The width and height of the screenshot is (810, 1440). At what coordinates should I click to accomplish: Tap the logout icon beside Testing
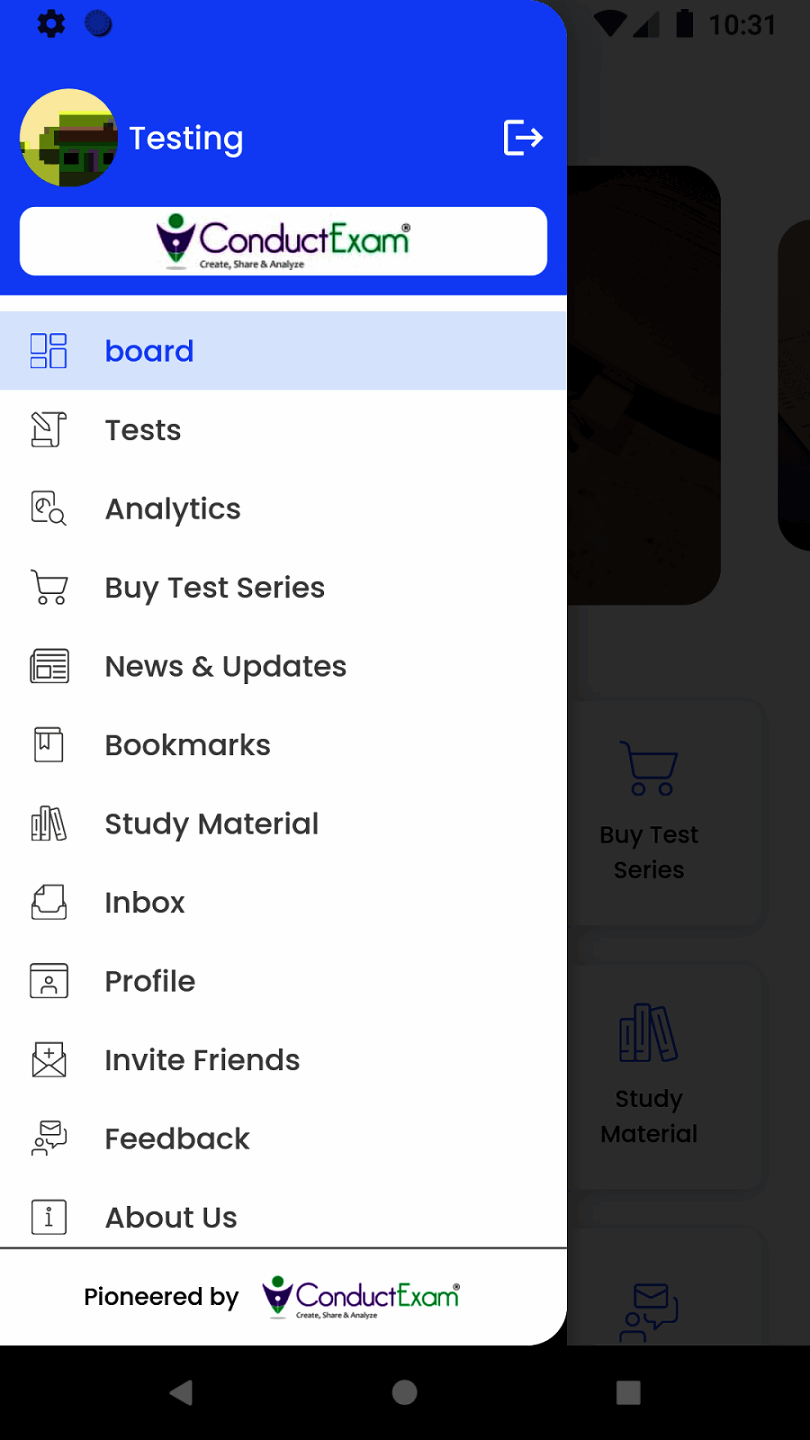tap(522, 138)
